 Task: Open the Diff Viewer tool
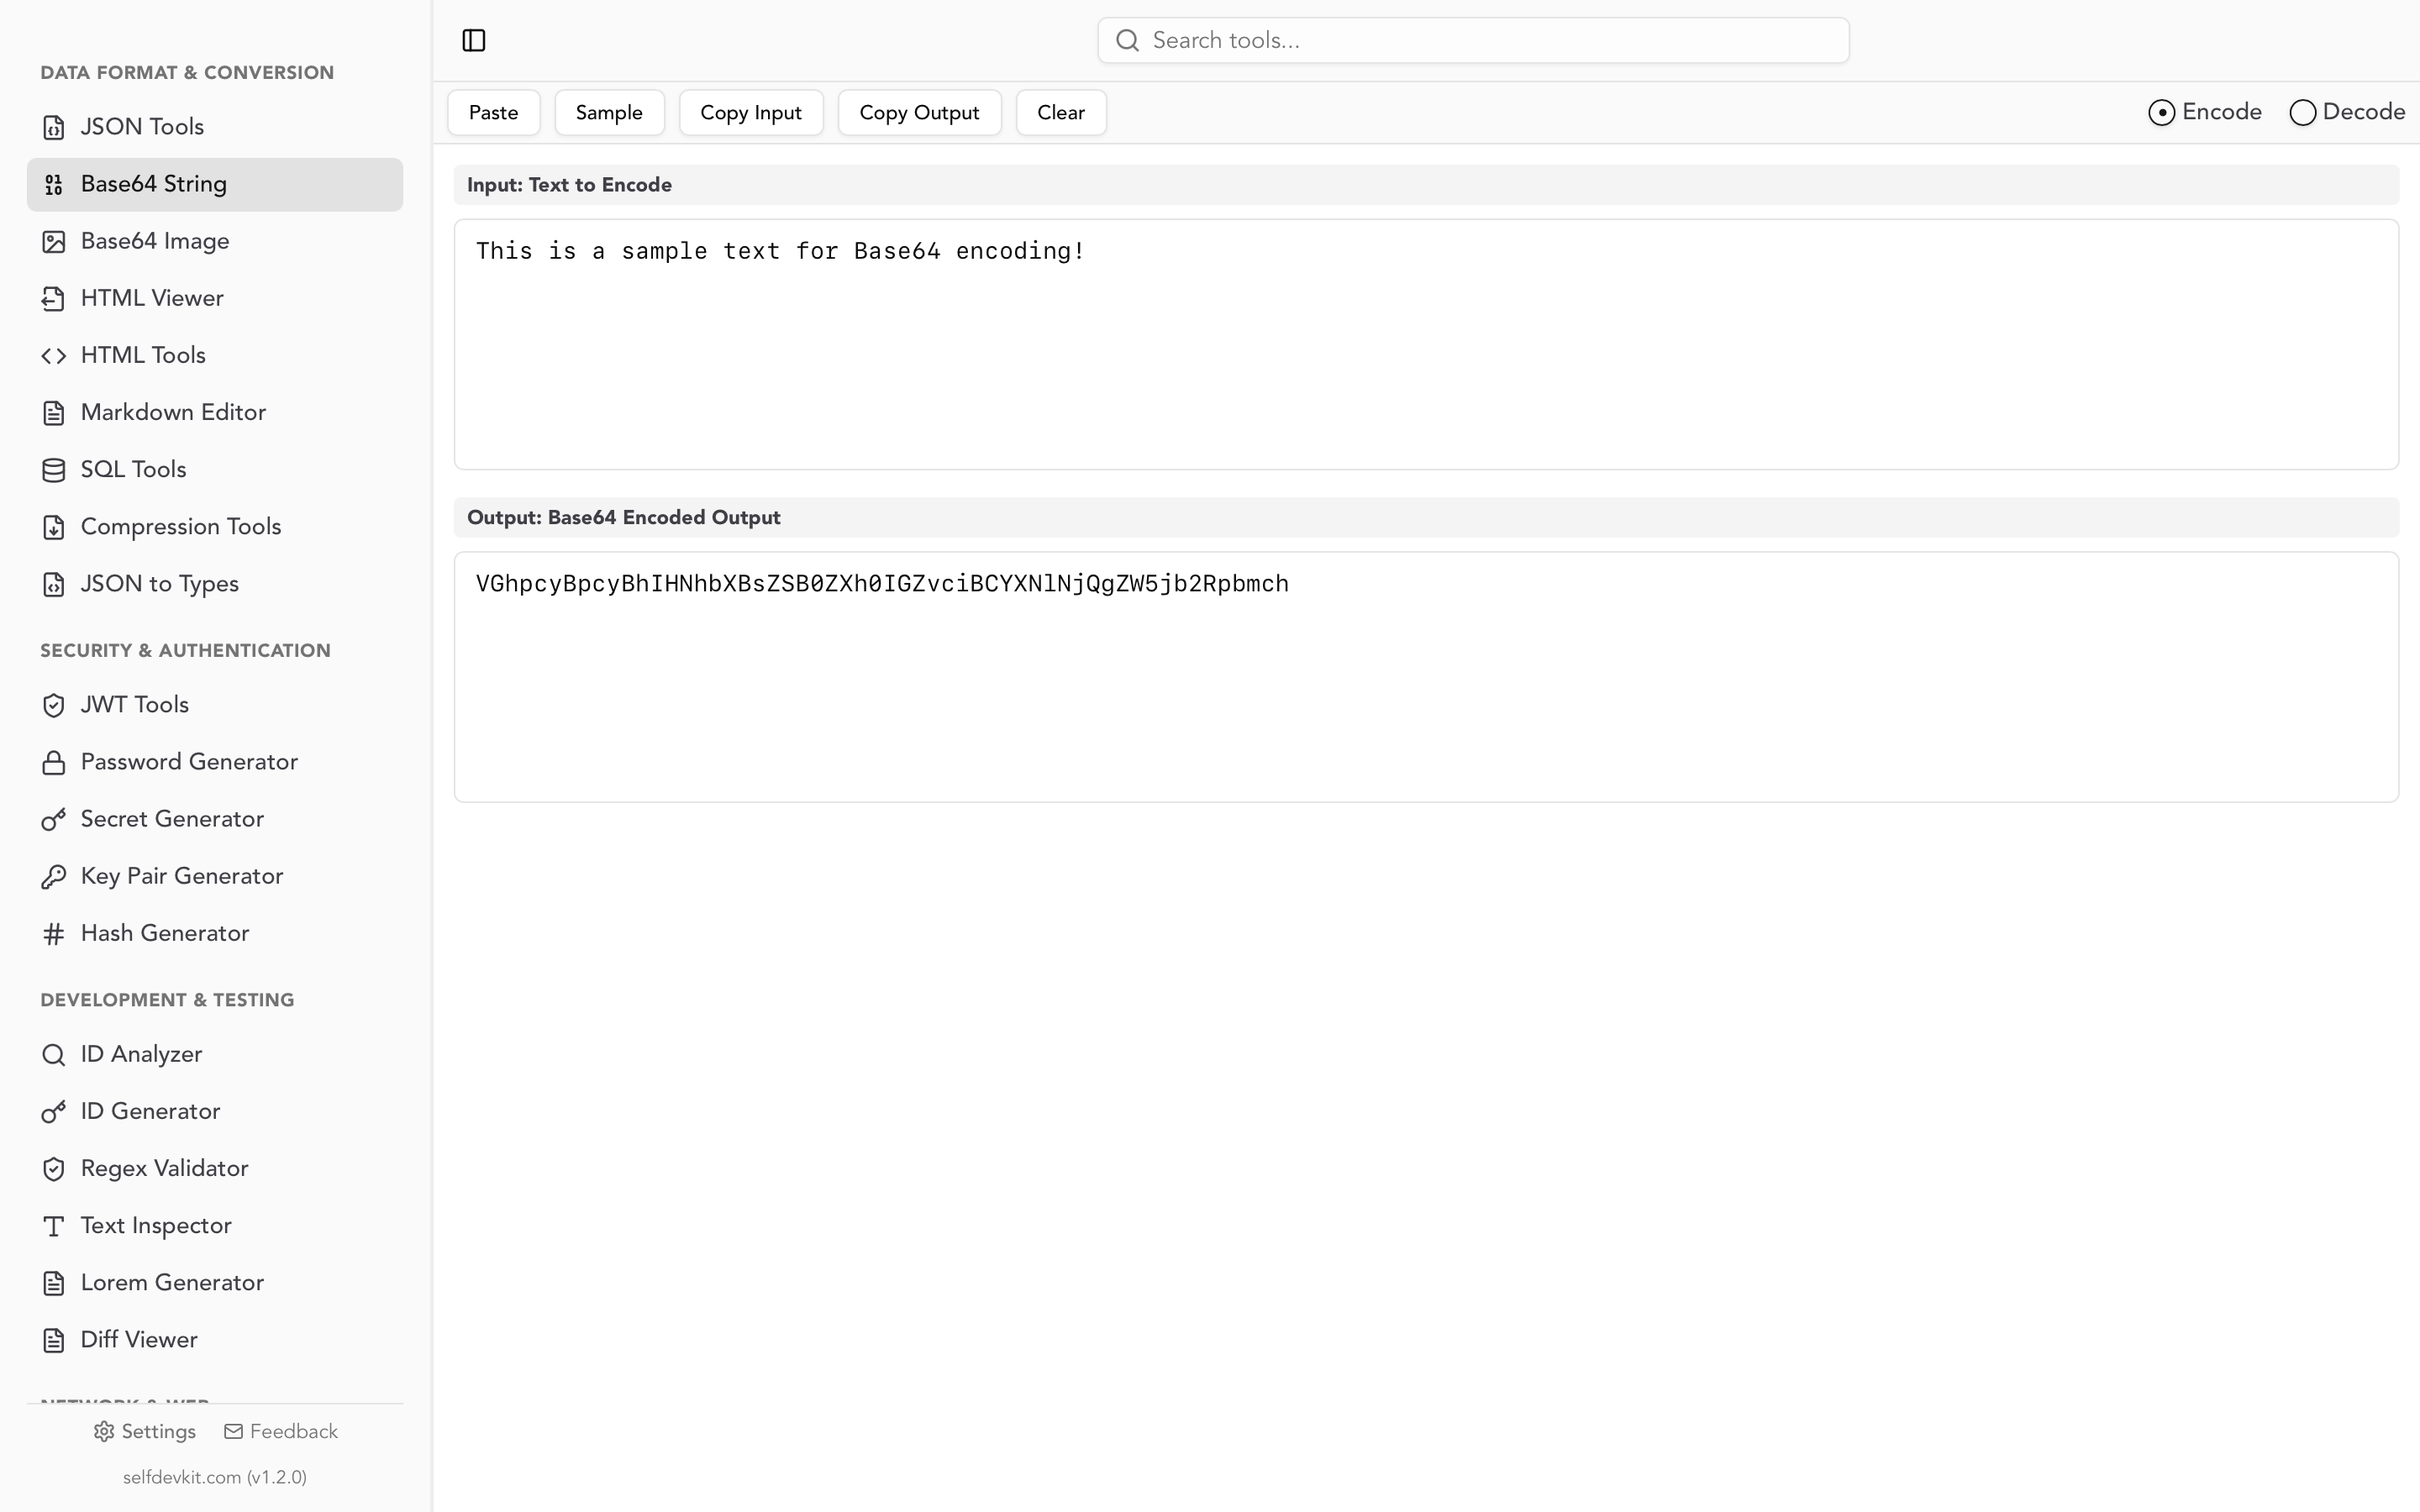click(x=215, y=1339)
